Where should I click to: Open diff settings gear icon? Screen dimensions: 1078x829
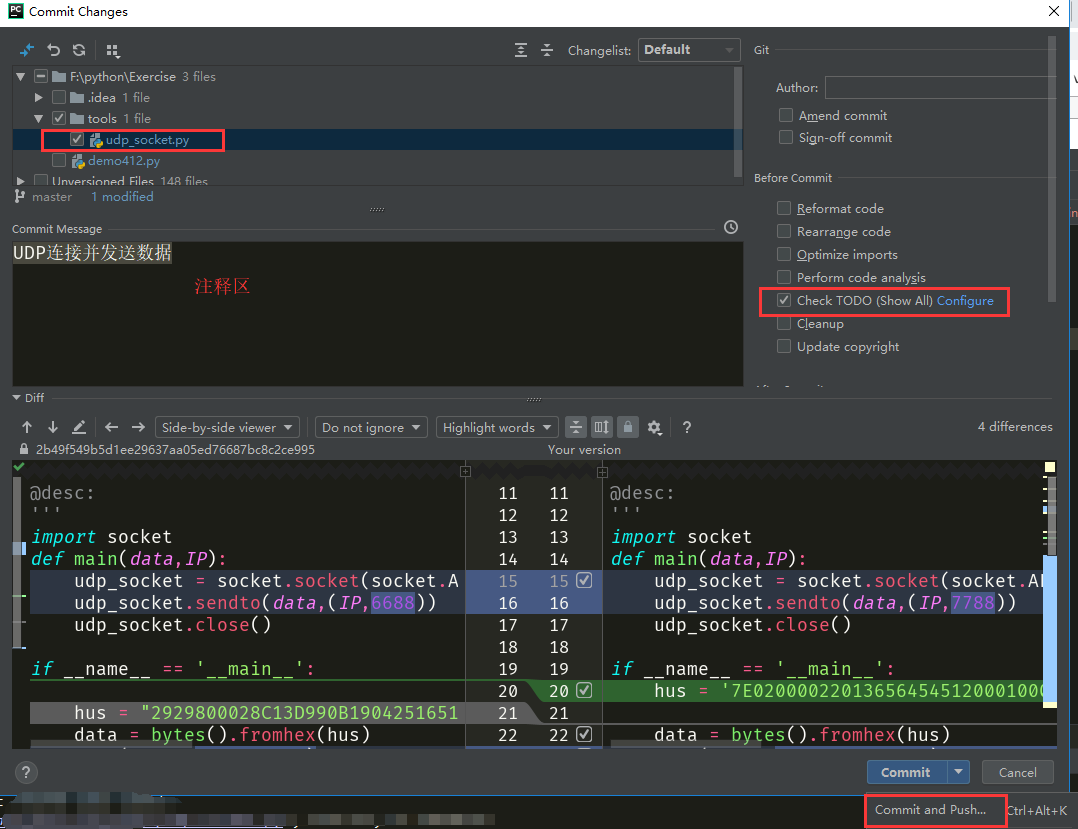(x=654, y=428)
